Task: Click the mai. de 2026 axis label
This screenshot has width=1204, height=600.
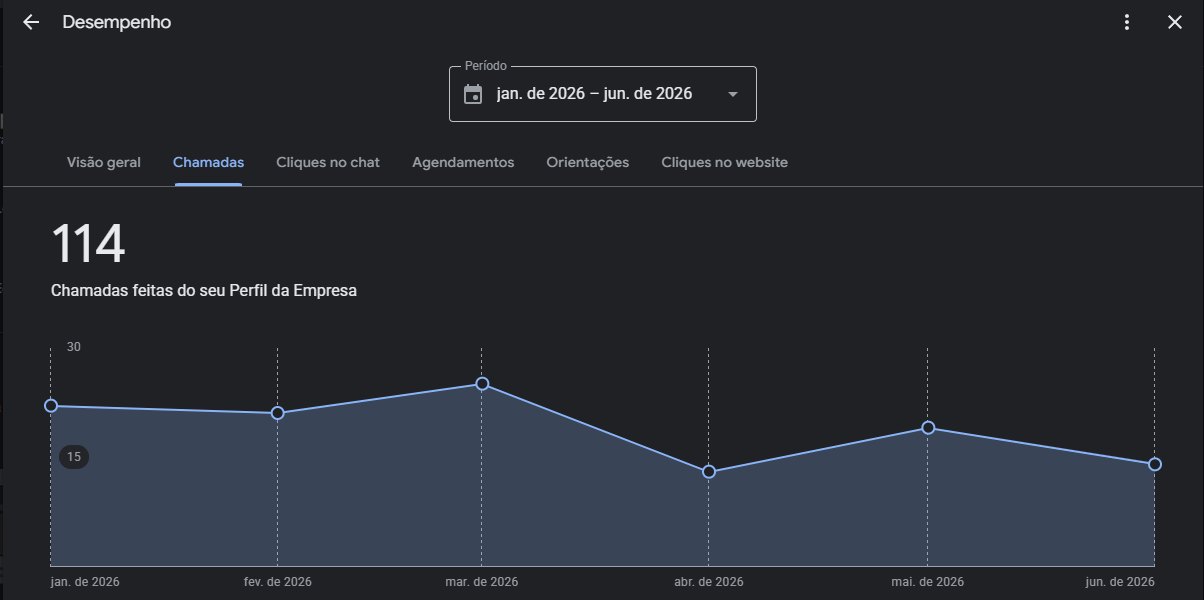Action: (x=927, y=582)
